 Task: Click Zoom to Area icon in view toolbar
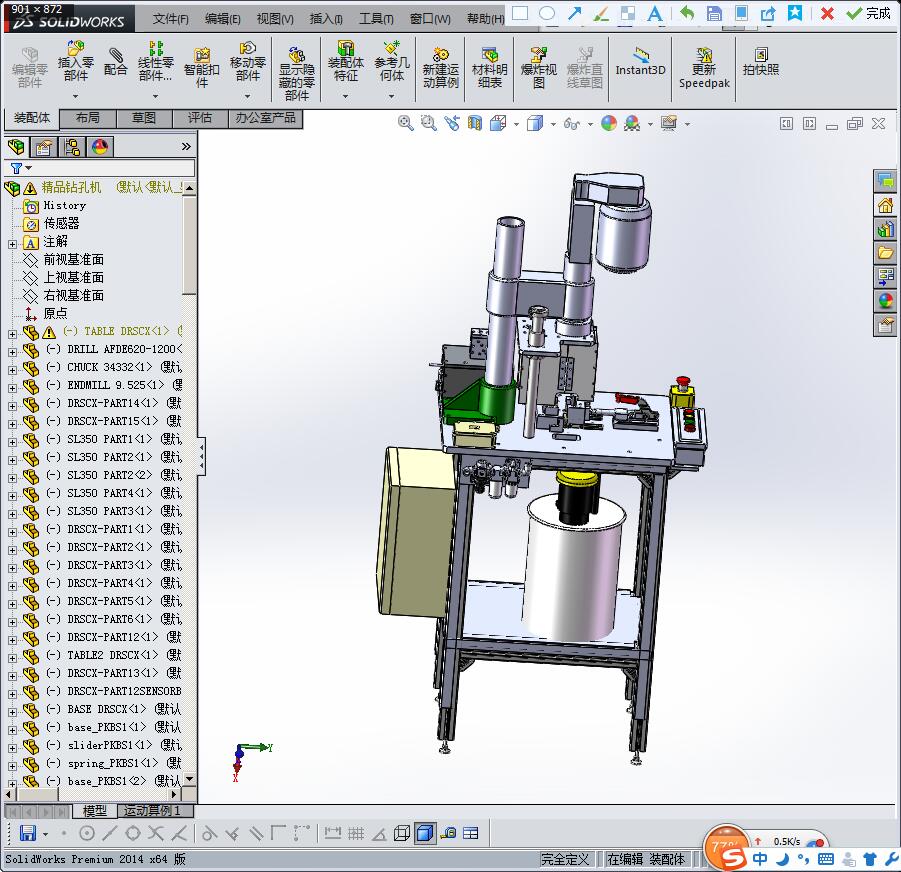pos(429,123)
